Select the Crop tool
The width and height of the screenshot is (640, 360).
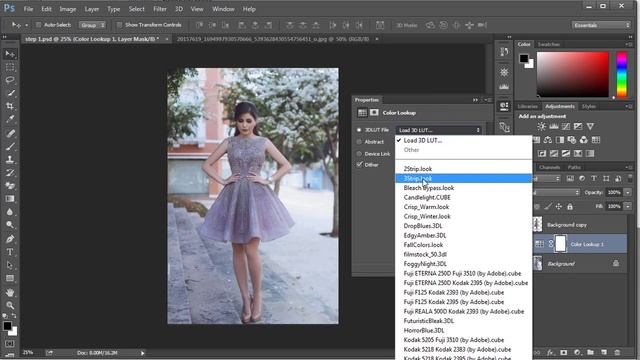(x=10, y=106)
